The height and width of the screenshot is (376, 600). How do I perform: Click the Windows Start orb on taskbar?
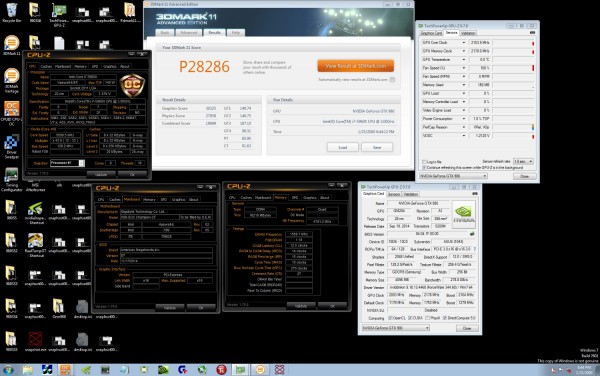[x=8, y=370]
